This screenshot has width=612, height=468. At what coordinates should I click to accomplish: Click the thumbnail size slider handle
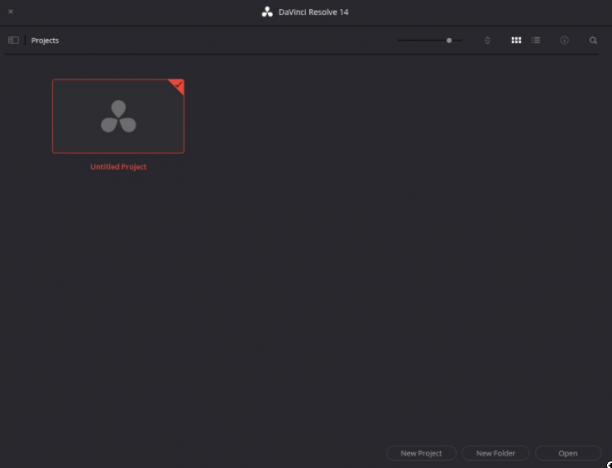[449, 40]
